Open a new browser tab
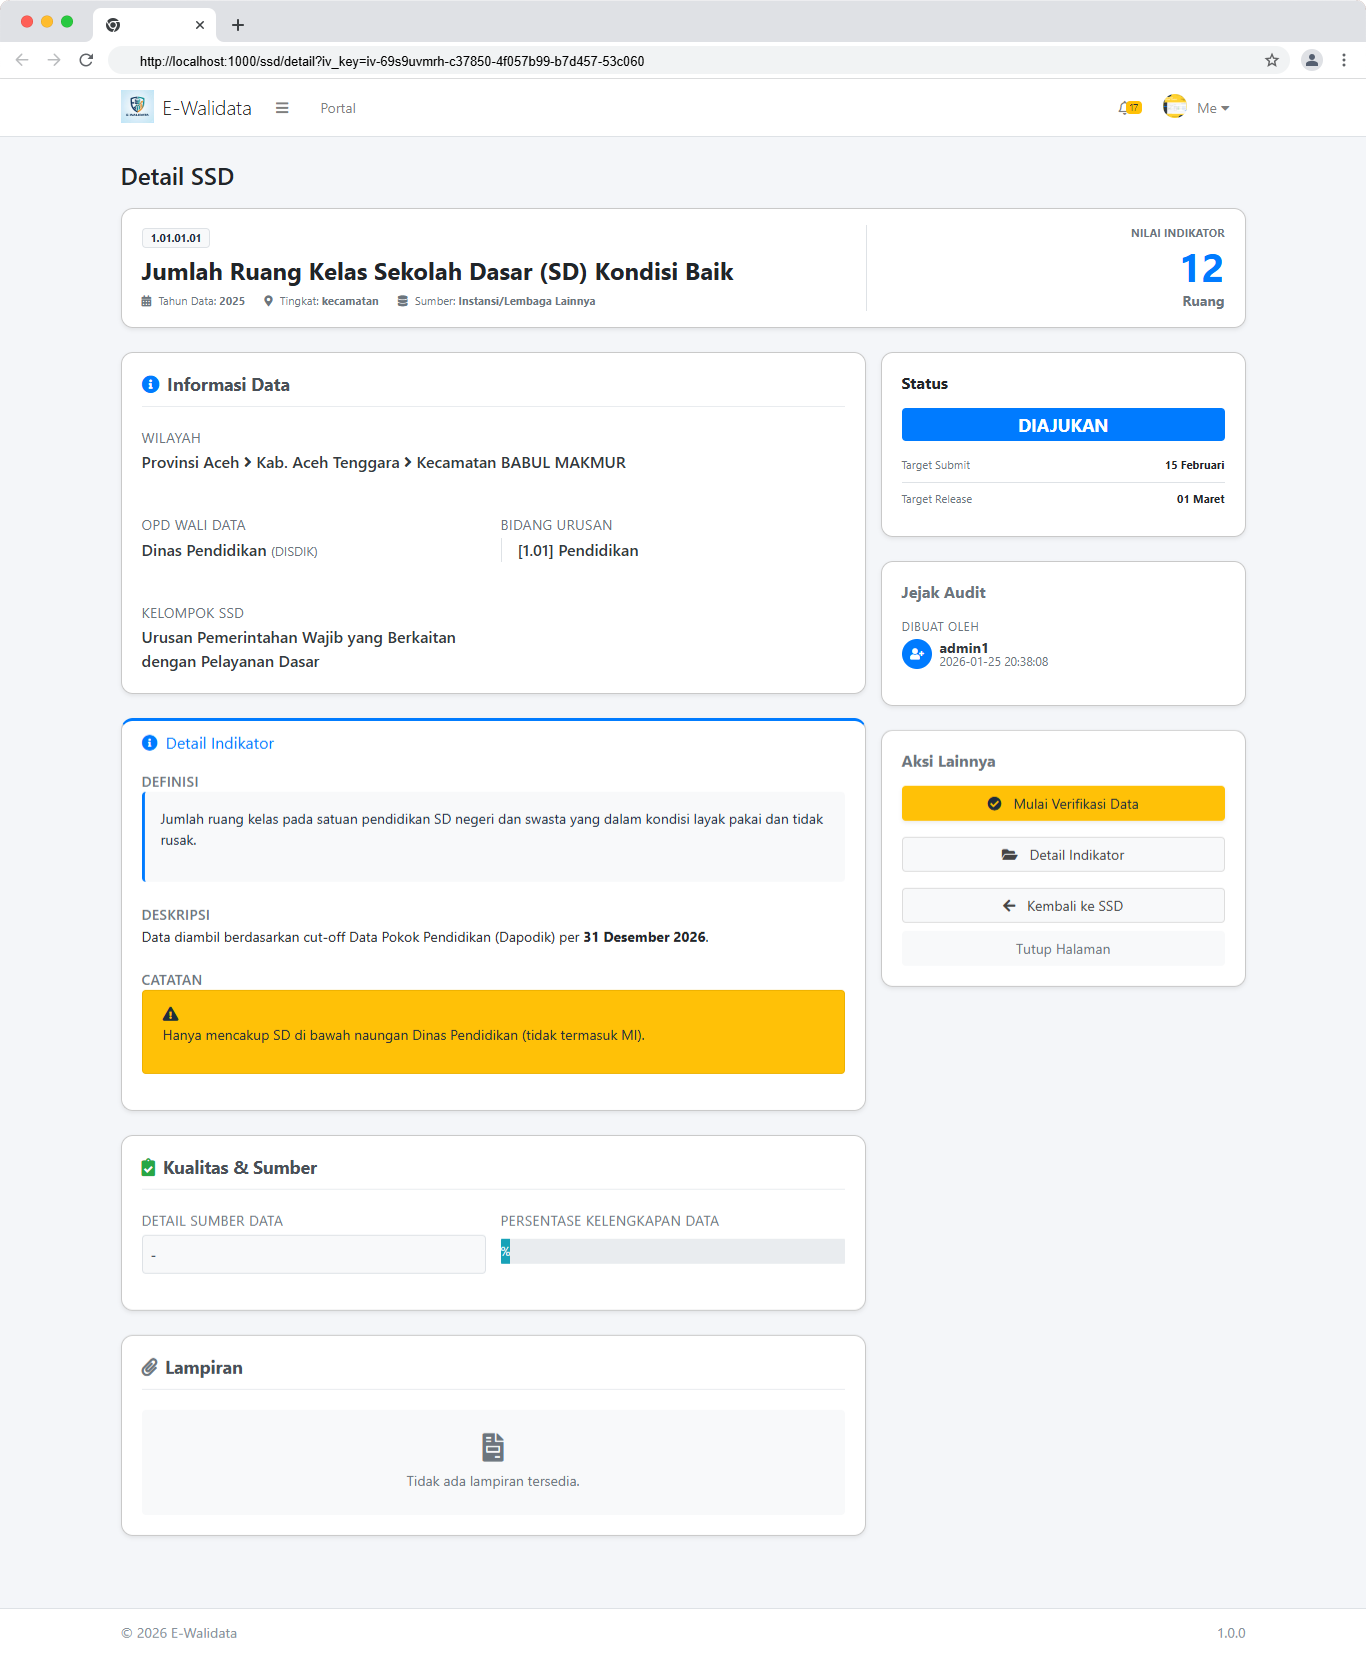Viewport: 1366px width, 1656px height. coord(238,25)
